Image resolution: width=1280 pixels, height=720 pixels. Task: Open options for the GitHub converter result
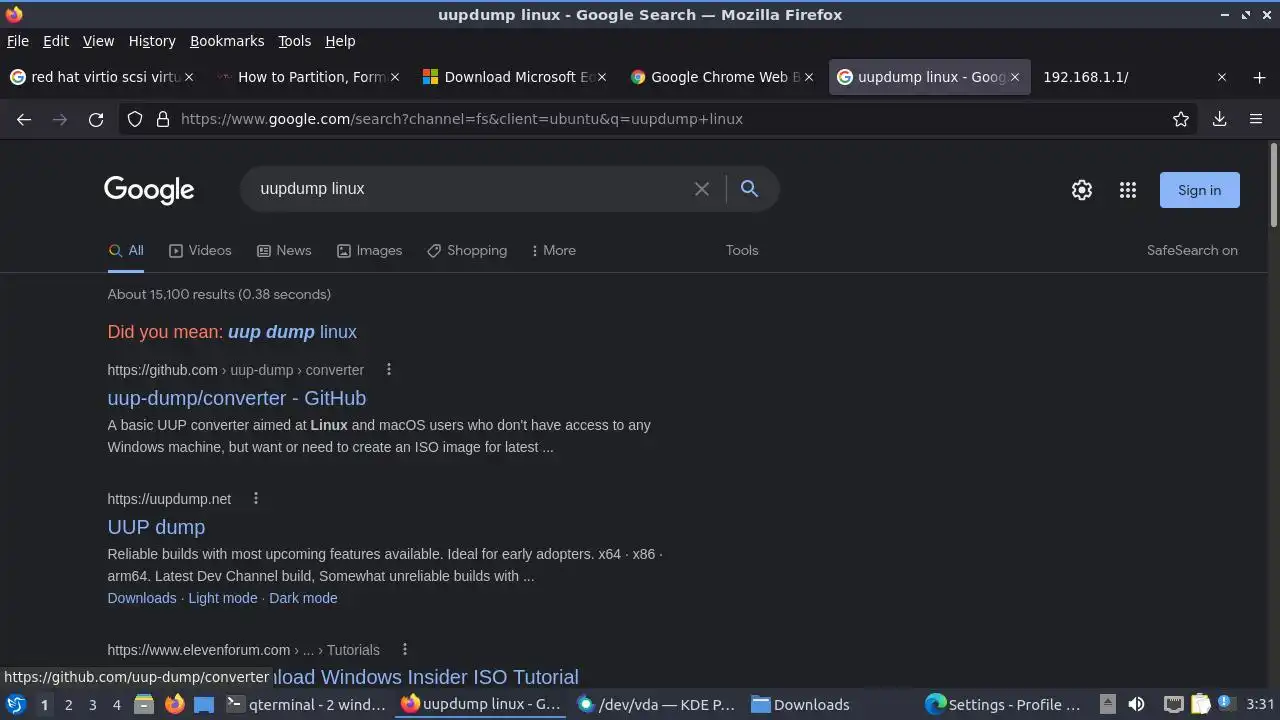389,370
